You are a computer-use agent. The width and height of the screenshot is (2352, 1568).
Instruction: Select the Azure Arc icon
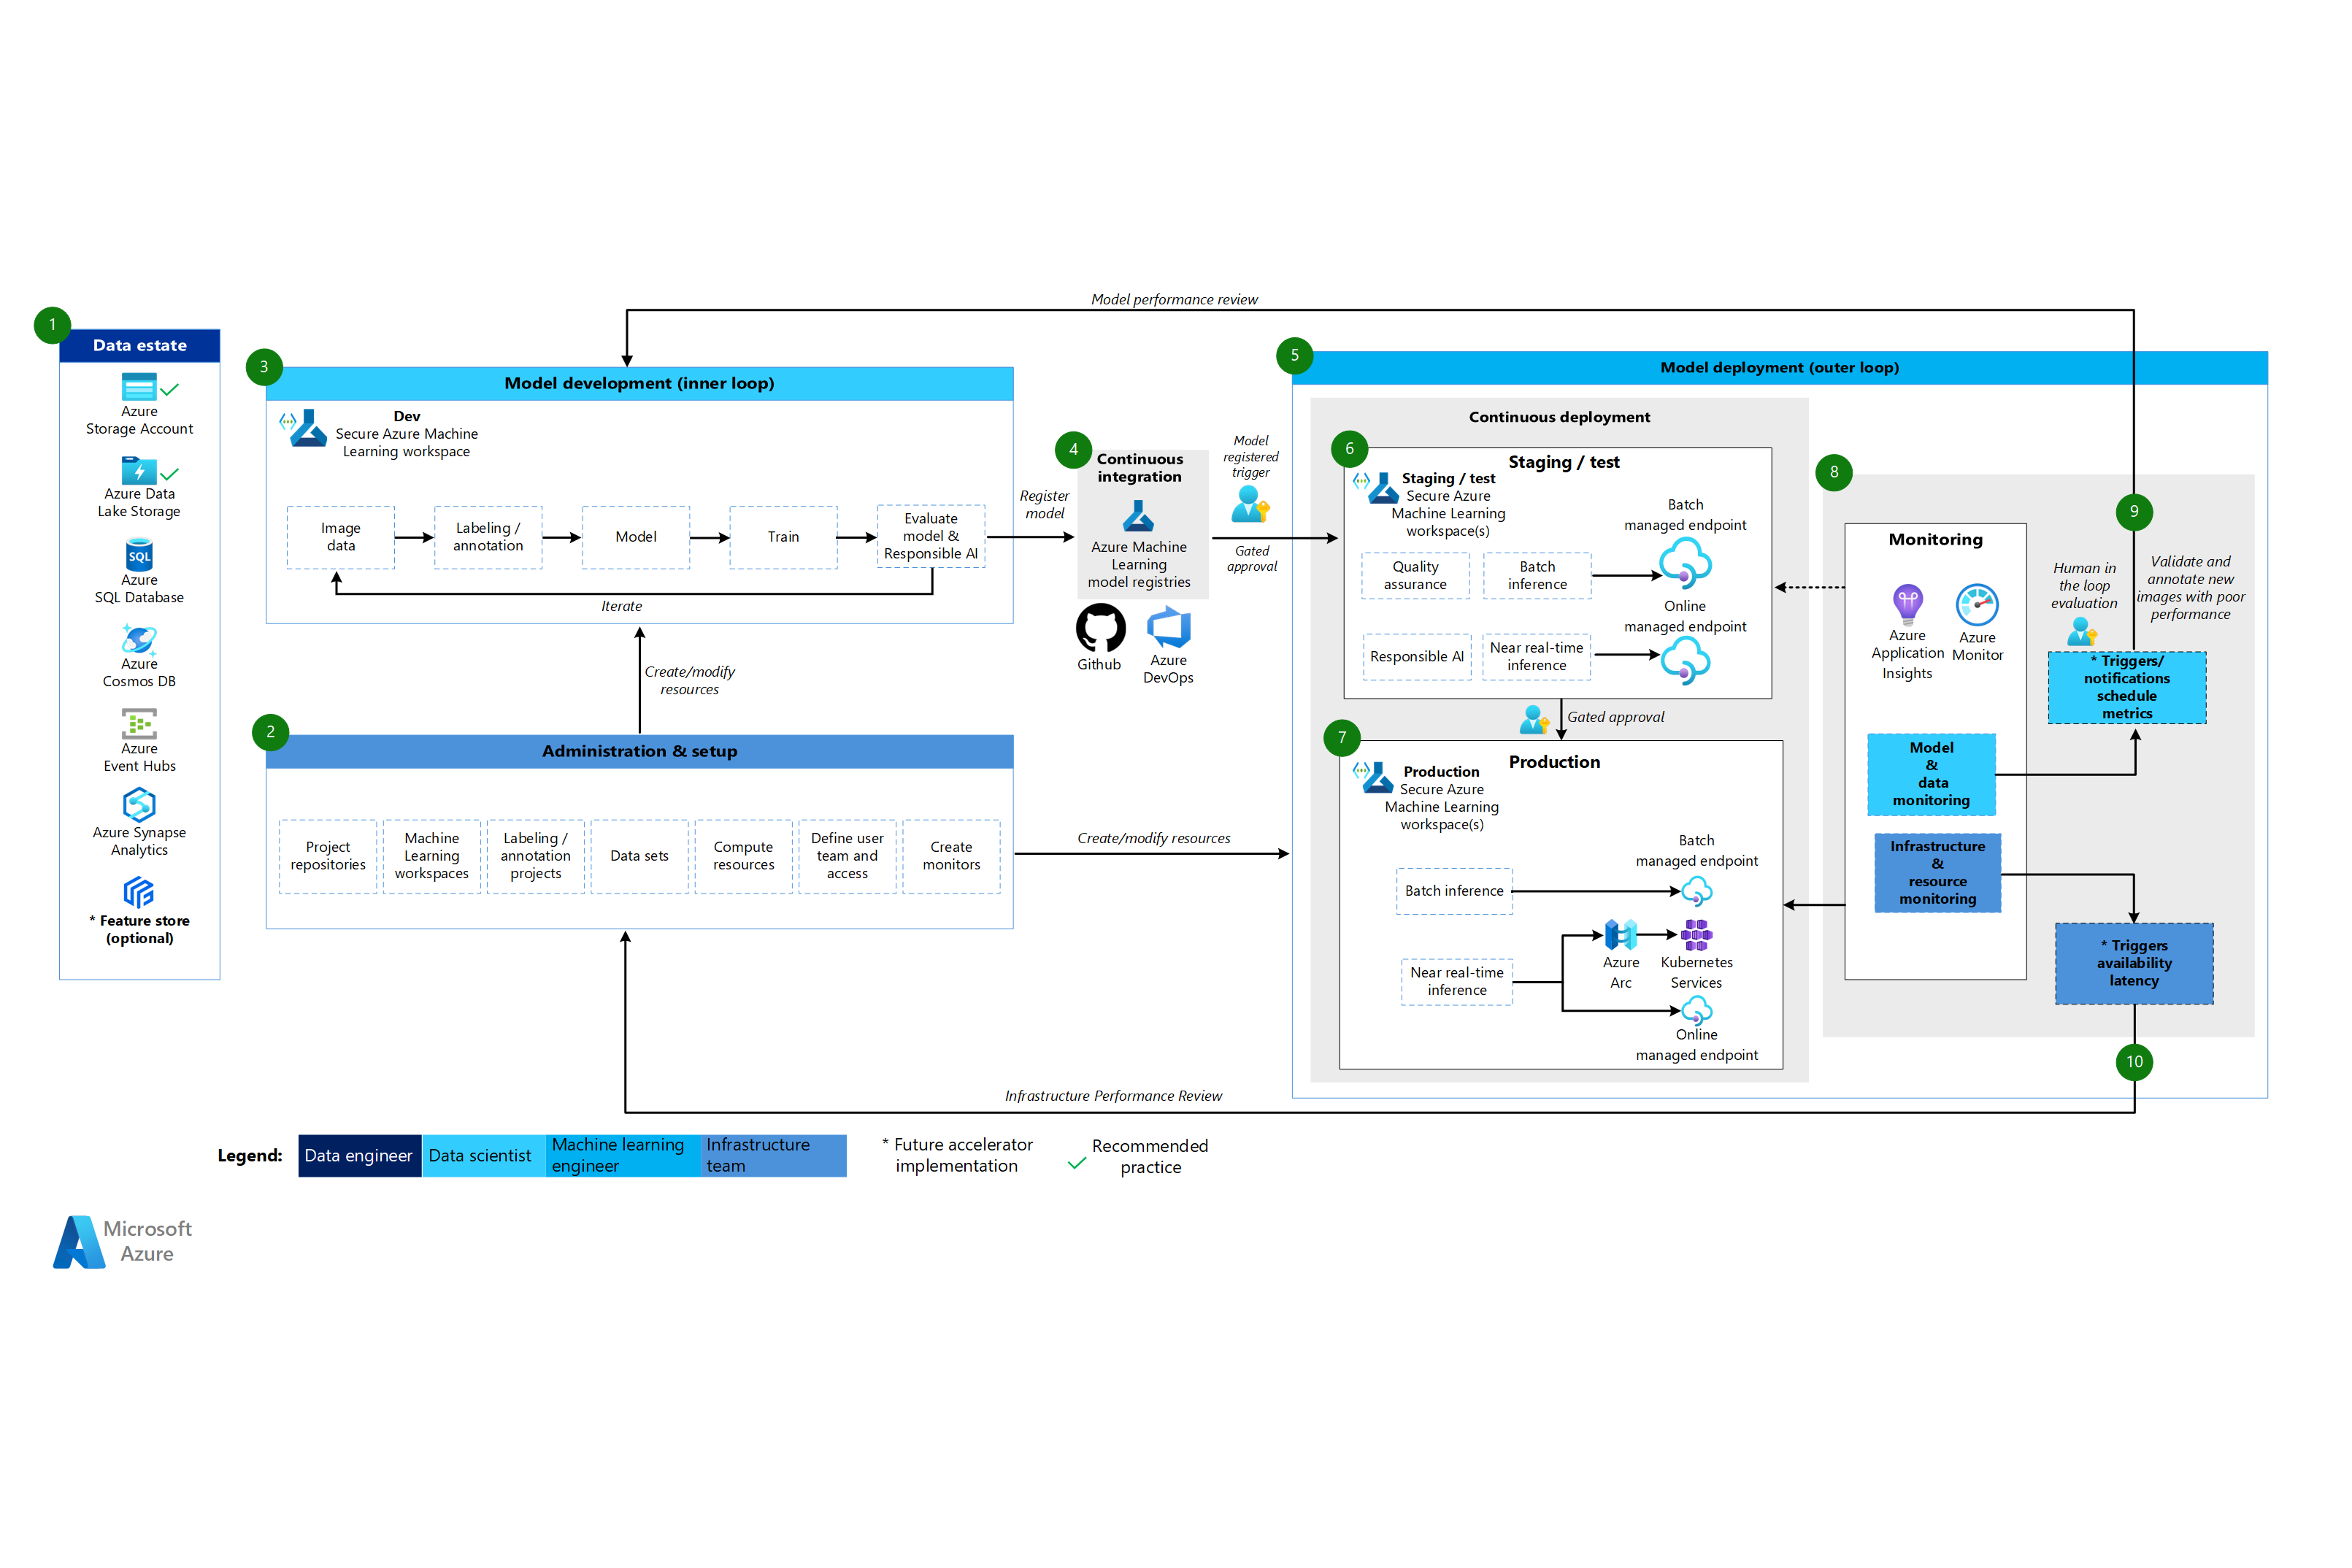click(x=1620, y=935)
